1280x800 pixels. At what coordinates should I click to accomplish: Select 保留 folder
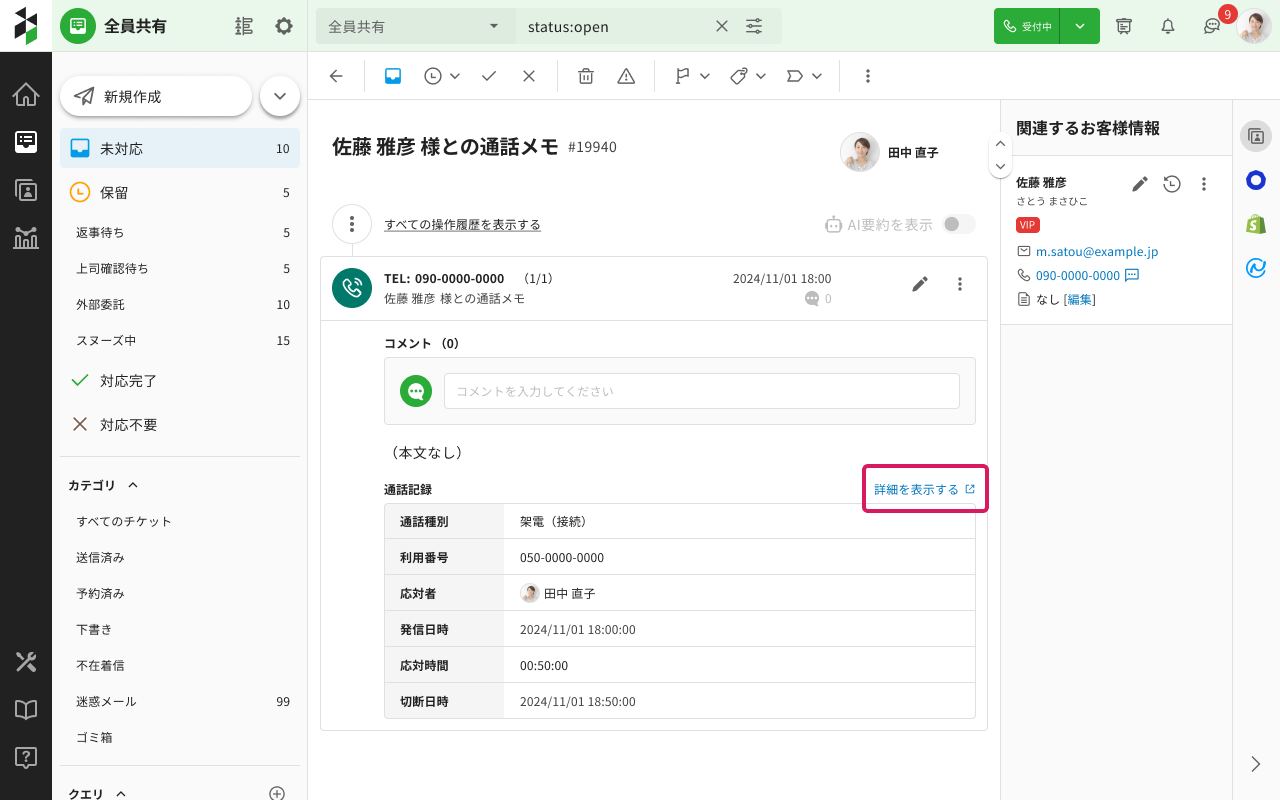point(180,192)
